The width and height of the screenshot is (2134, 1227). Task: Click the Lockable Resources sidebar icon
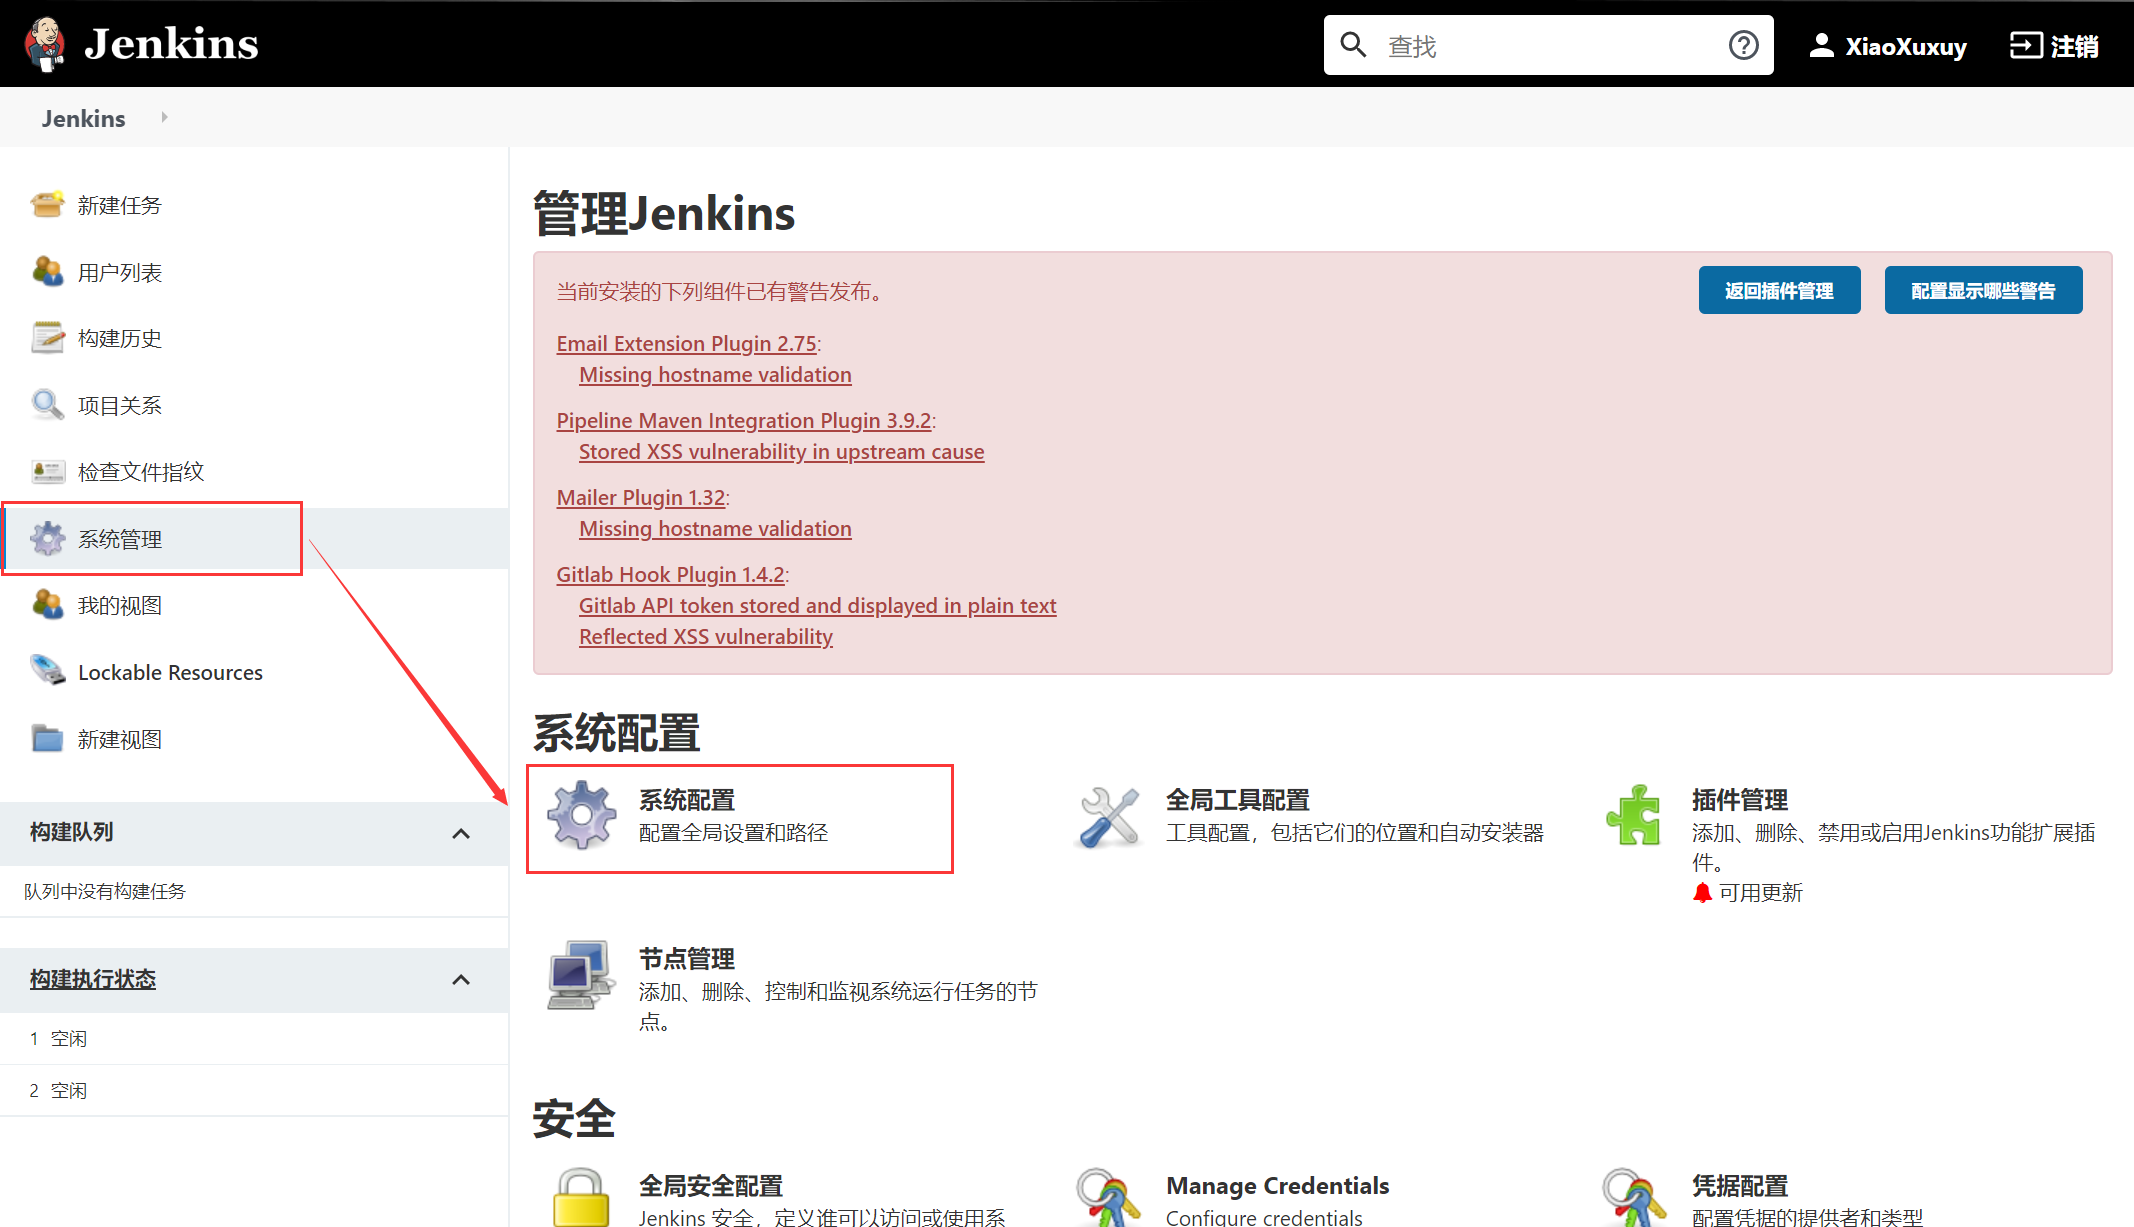tap(47, 671)
